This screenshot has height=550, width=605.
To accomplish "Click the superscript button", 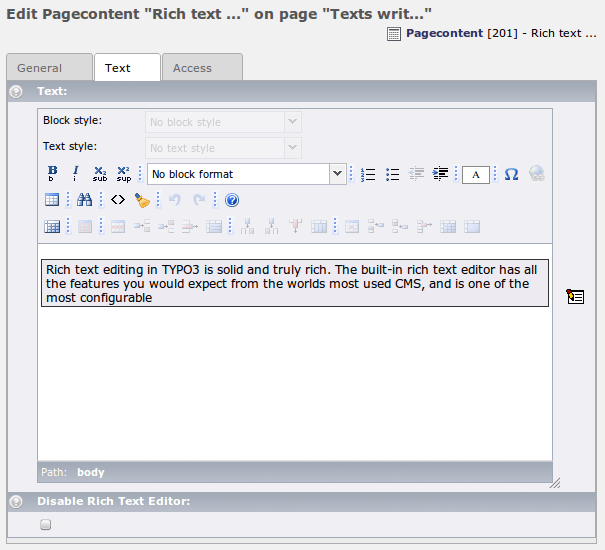I will (x=124, y=174).
